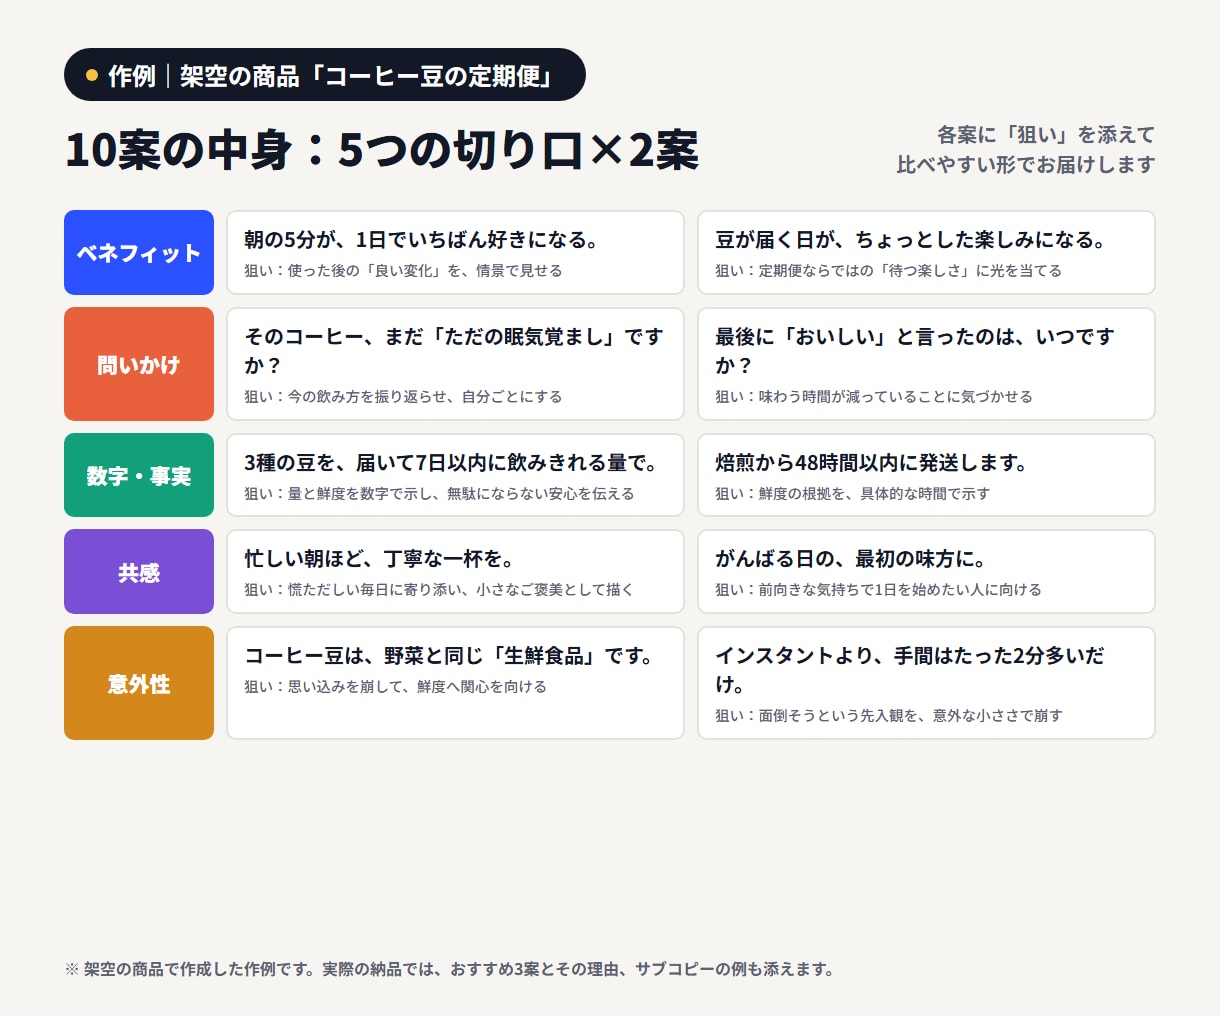The image size is (1220, 1016).
Task: Click copy 最後に「おいしい」と言ったのは、いつですか？
Action: (x=915, y=351)
